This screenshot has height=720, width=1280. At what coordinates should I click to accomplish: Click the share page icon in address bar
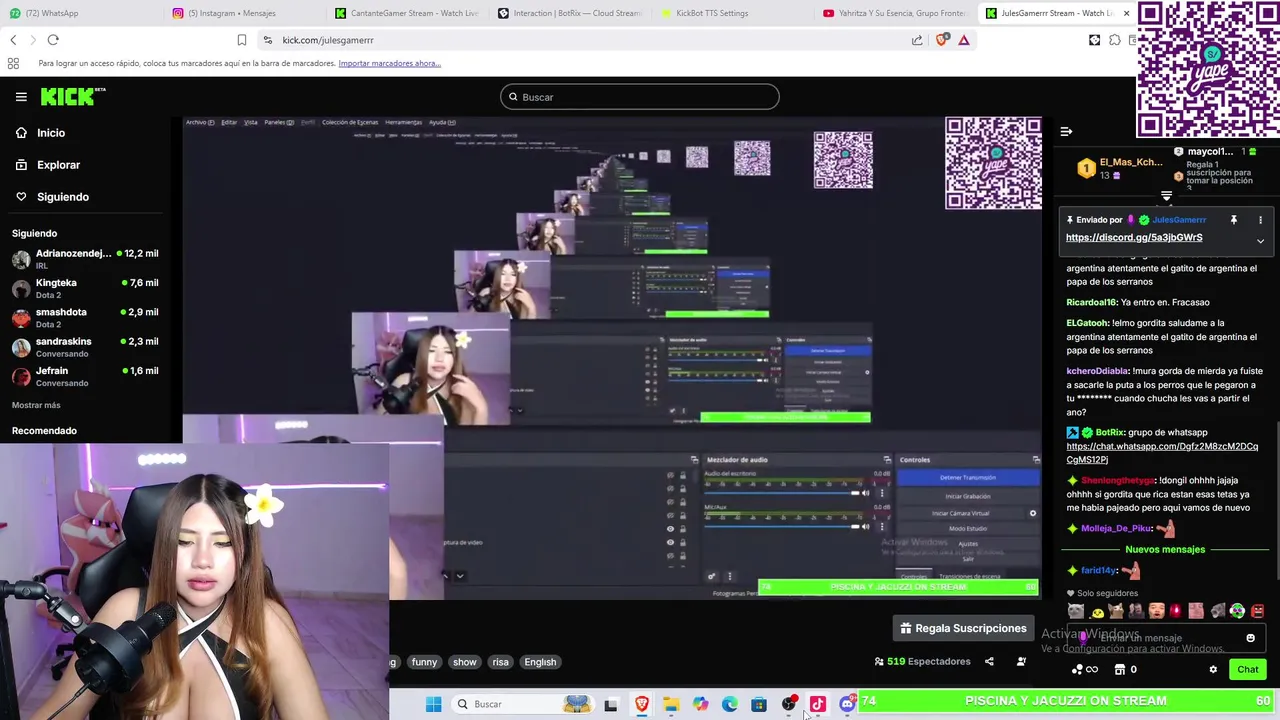917,40
